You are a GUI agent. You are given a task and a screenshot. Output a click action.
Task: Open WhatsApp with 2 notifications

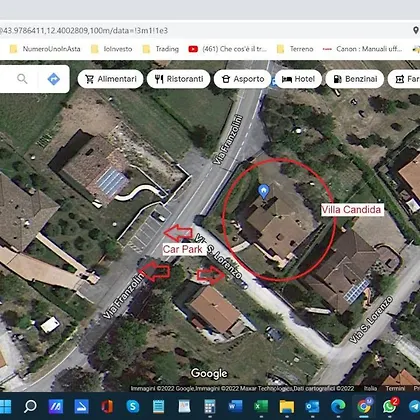tap(390, 406)
